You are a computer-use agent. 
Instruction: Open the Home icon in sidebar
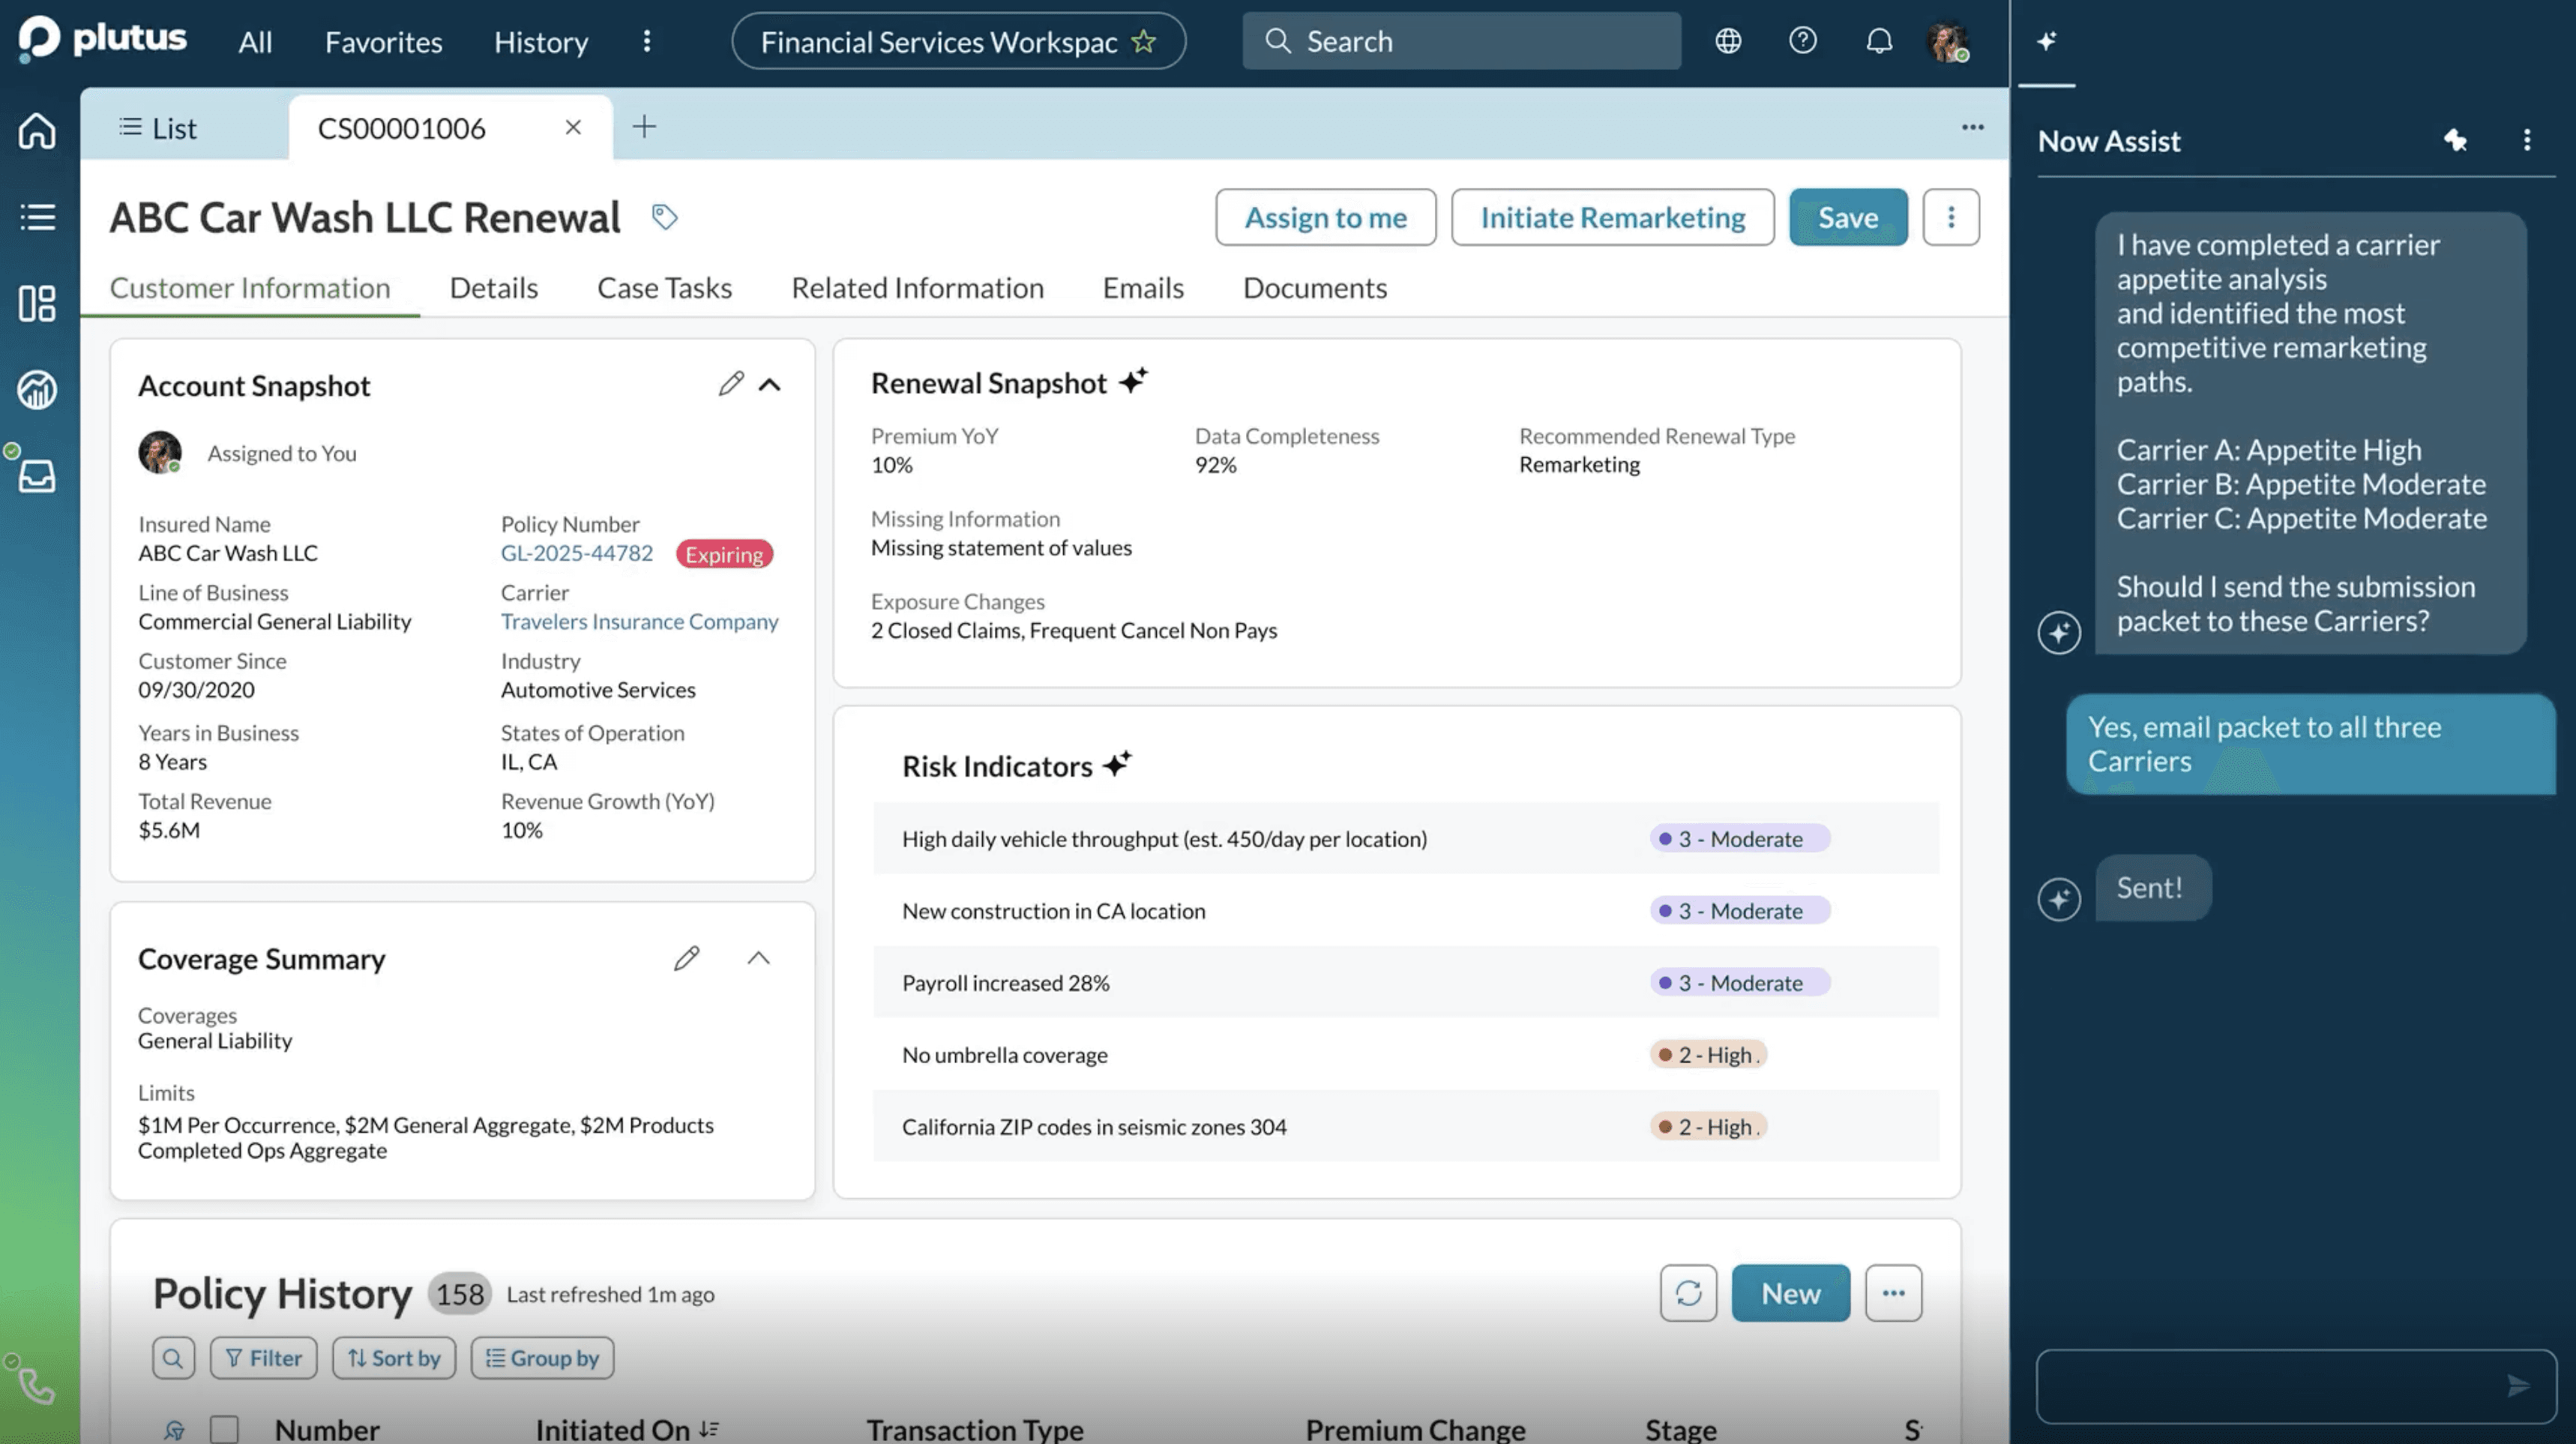point(37,130)
